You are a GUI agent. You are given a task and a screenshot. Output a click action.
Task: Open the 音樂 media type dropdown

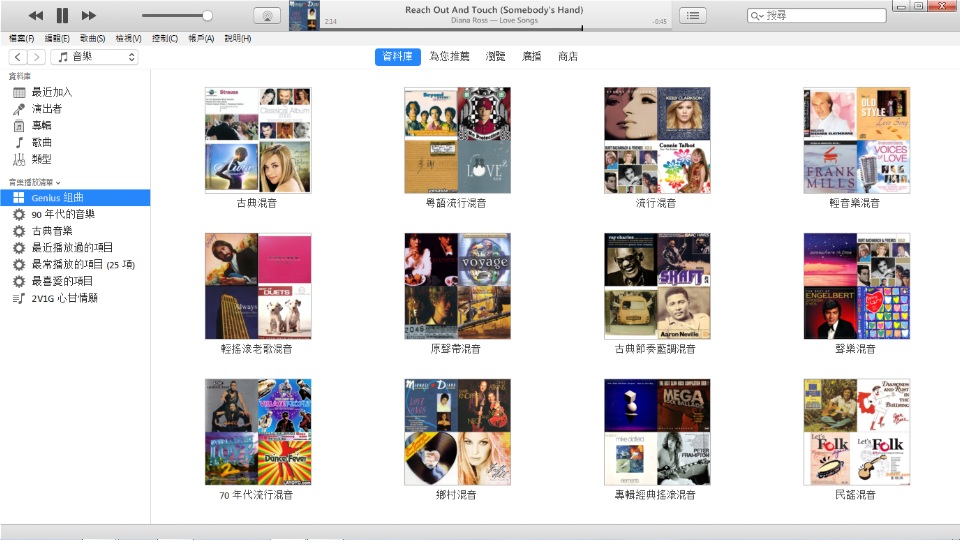click(x=94, y=57)
